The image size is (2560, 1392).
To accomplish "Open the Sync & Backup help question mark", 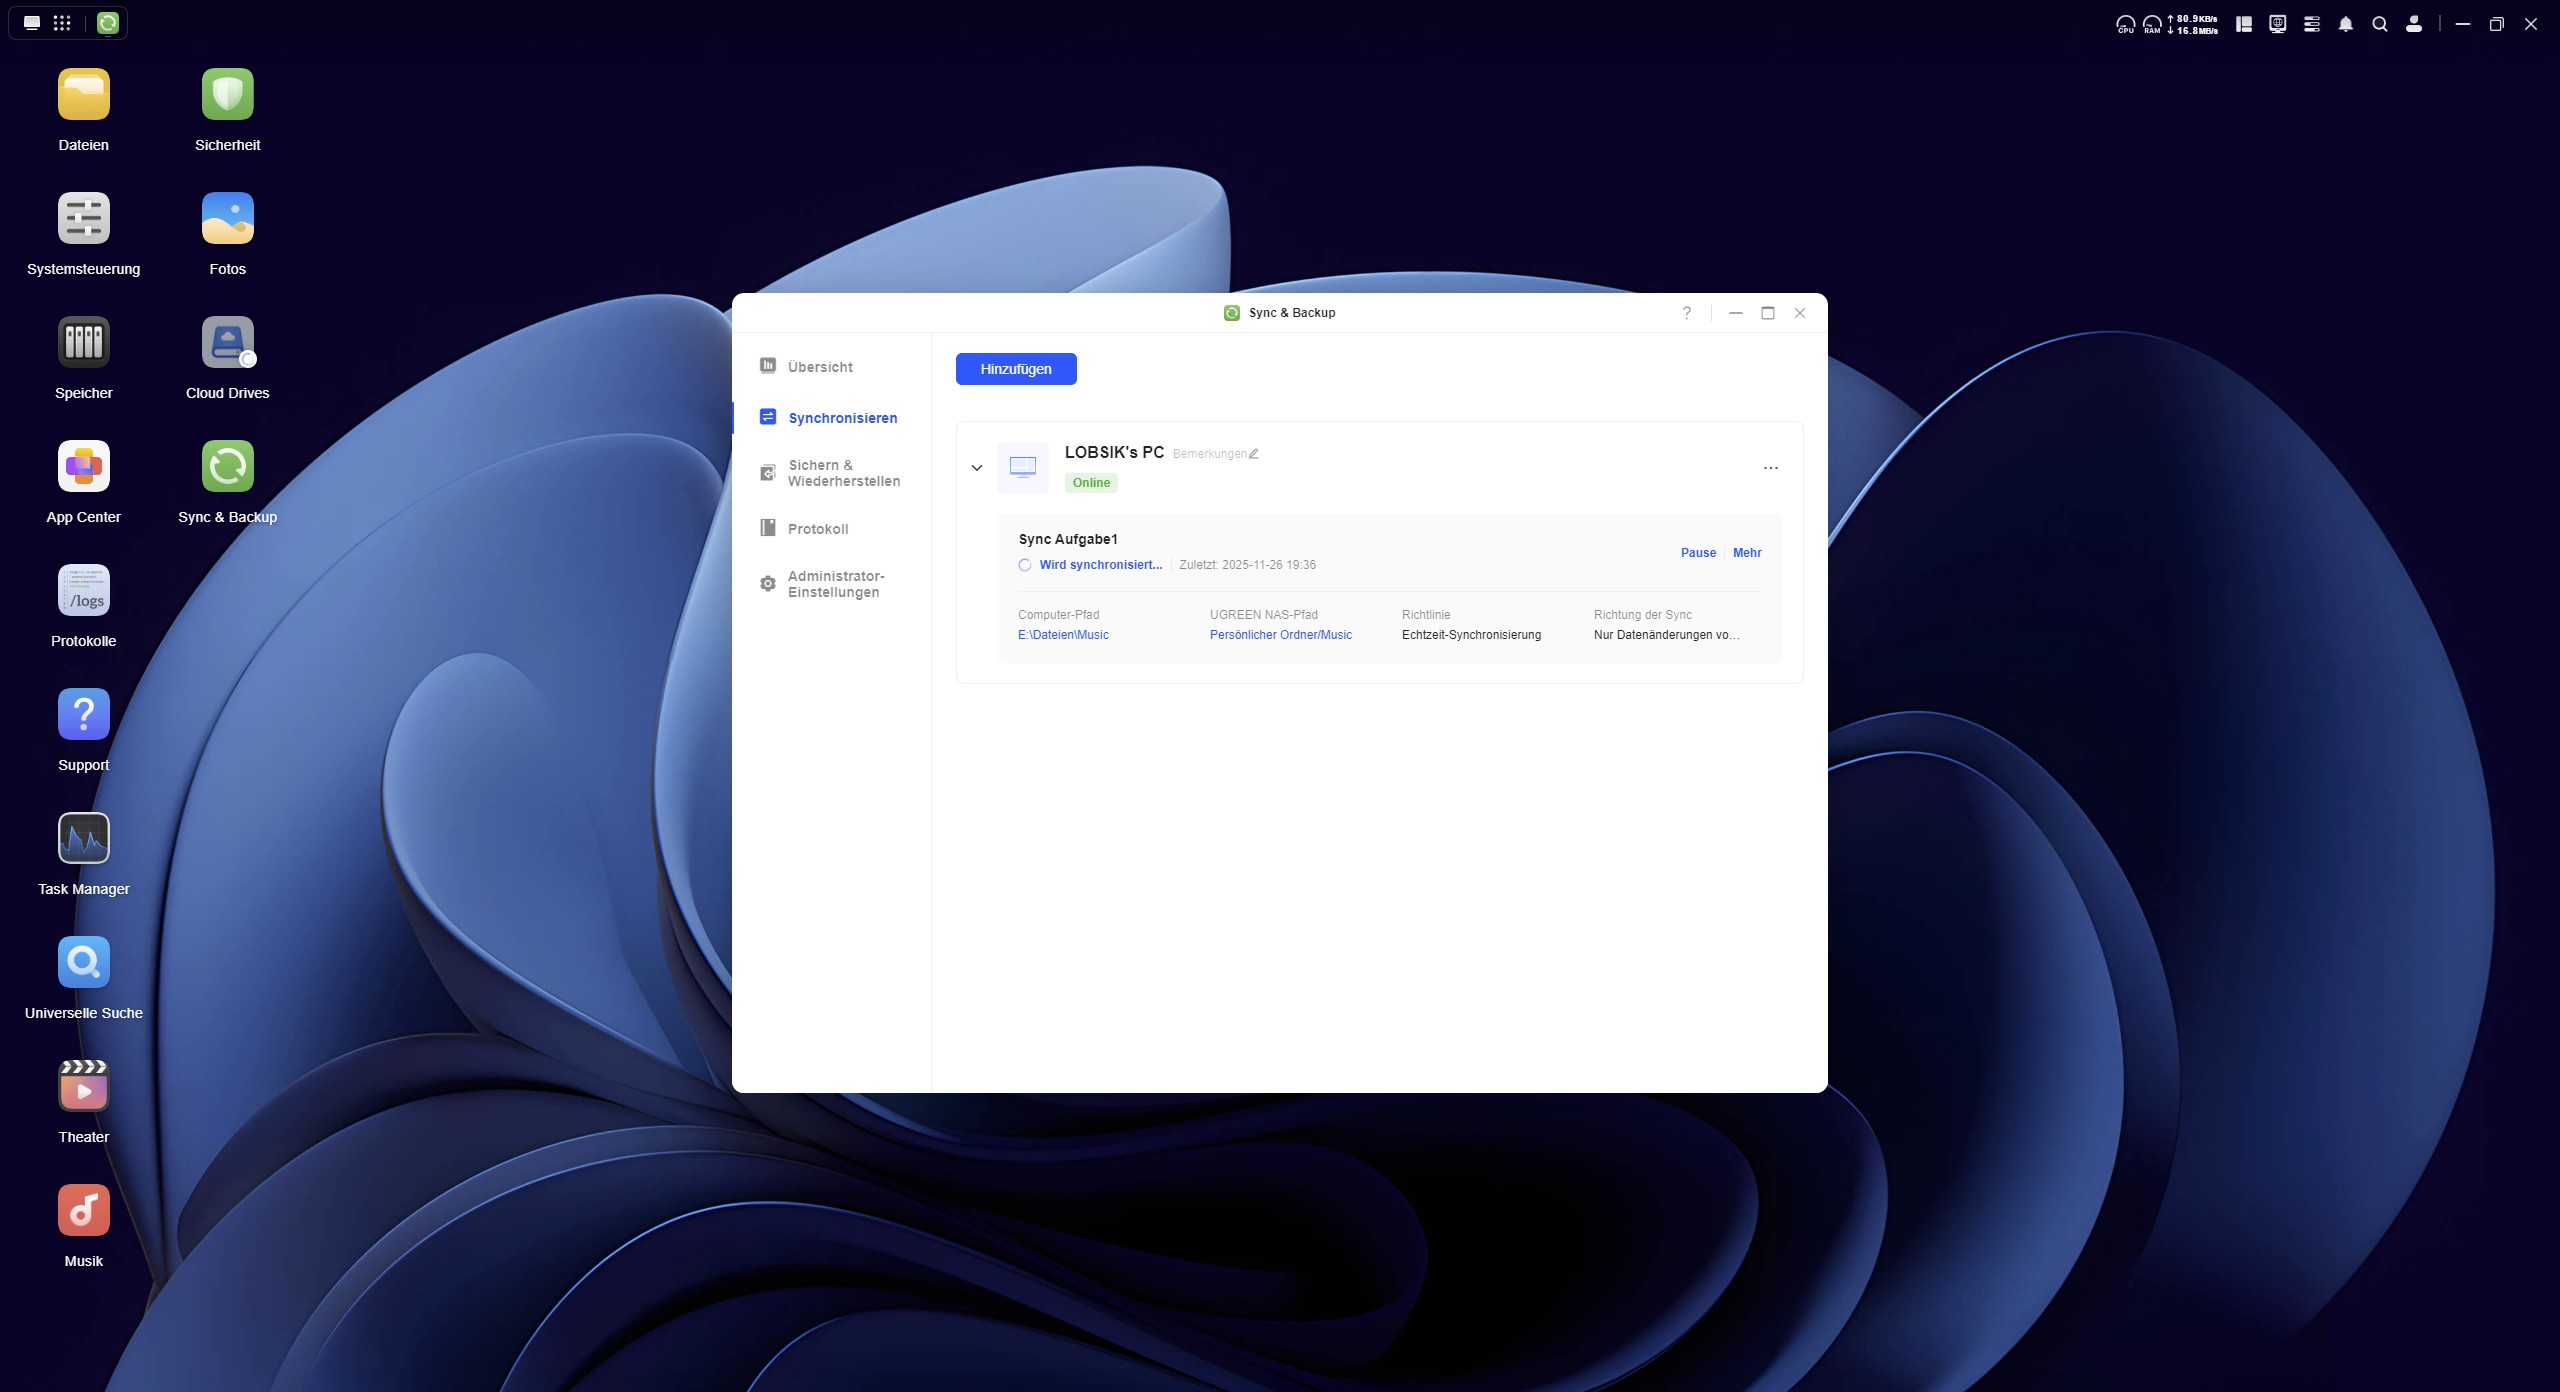I will point(1686,313).
